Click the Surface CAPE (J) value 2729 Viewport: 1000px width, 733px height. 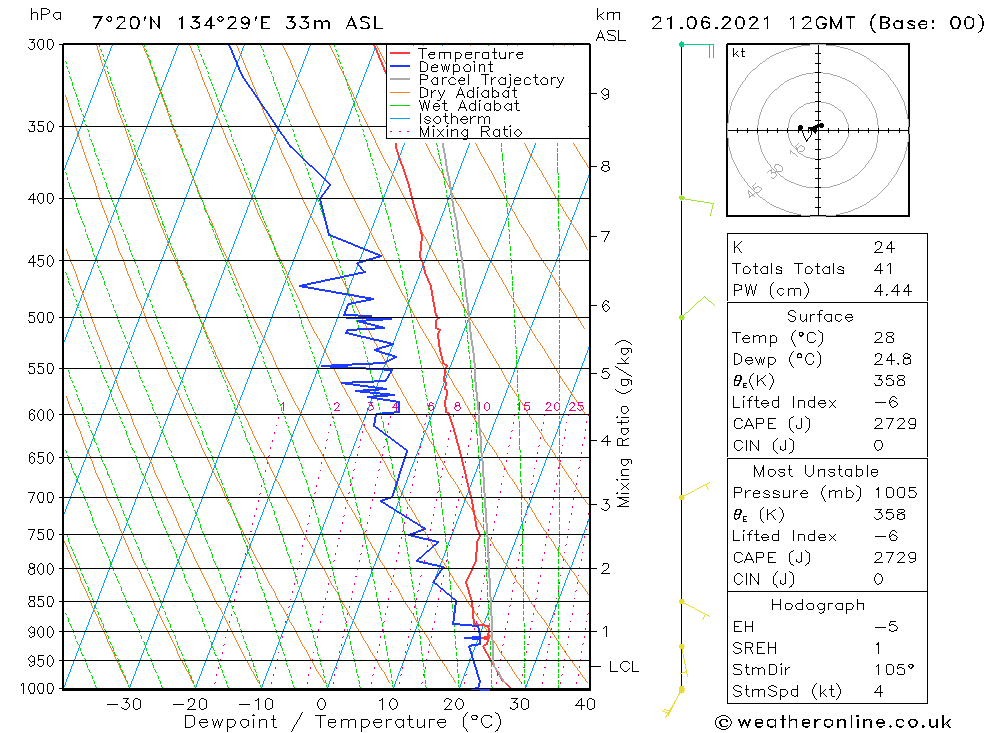pyautogui.click(x=895, y=424)
